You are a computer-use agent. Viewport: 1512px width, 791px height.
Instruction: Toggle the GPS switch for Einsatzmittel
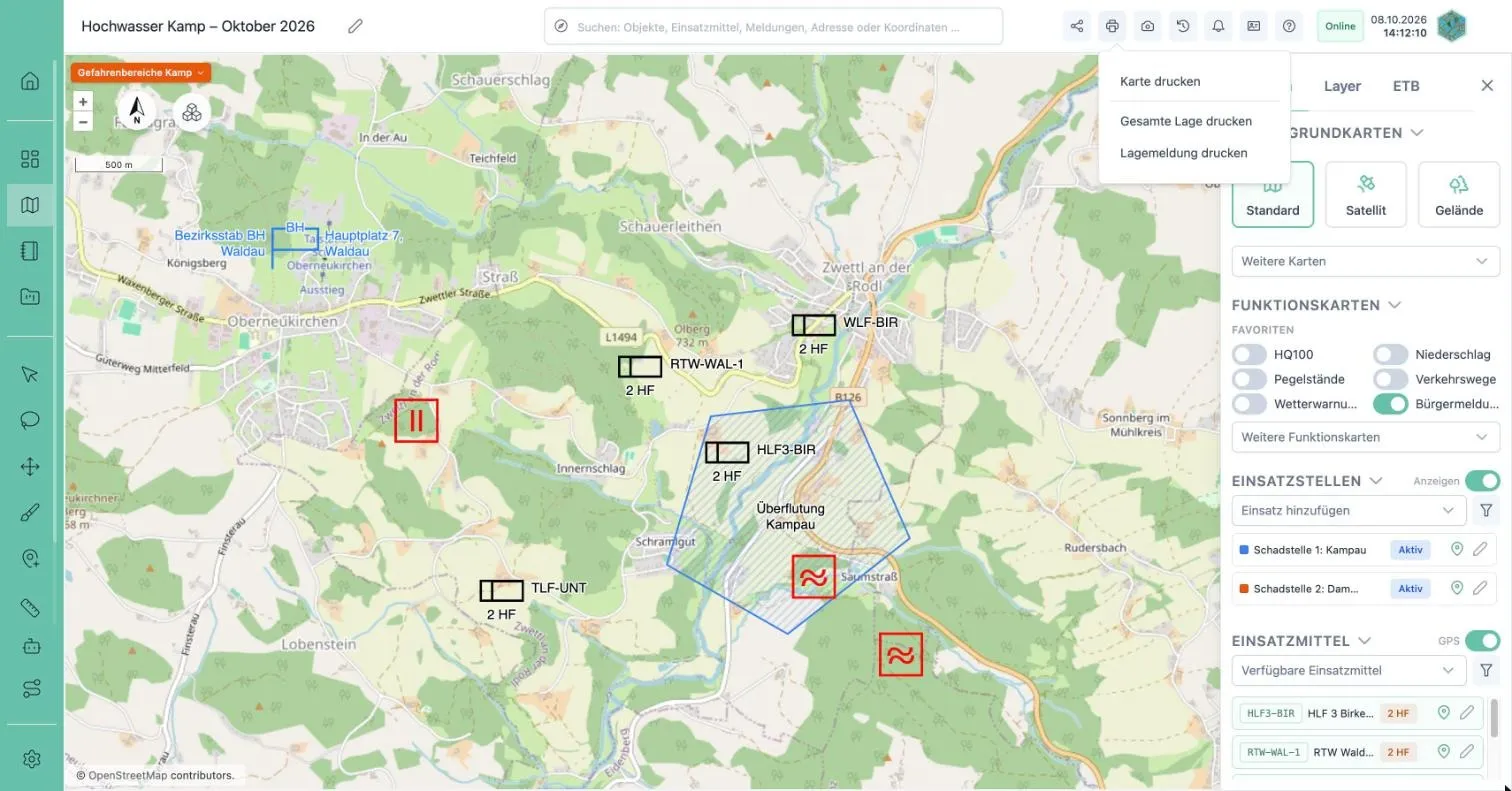pyautogui.click(x=1482, y=641)
